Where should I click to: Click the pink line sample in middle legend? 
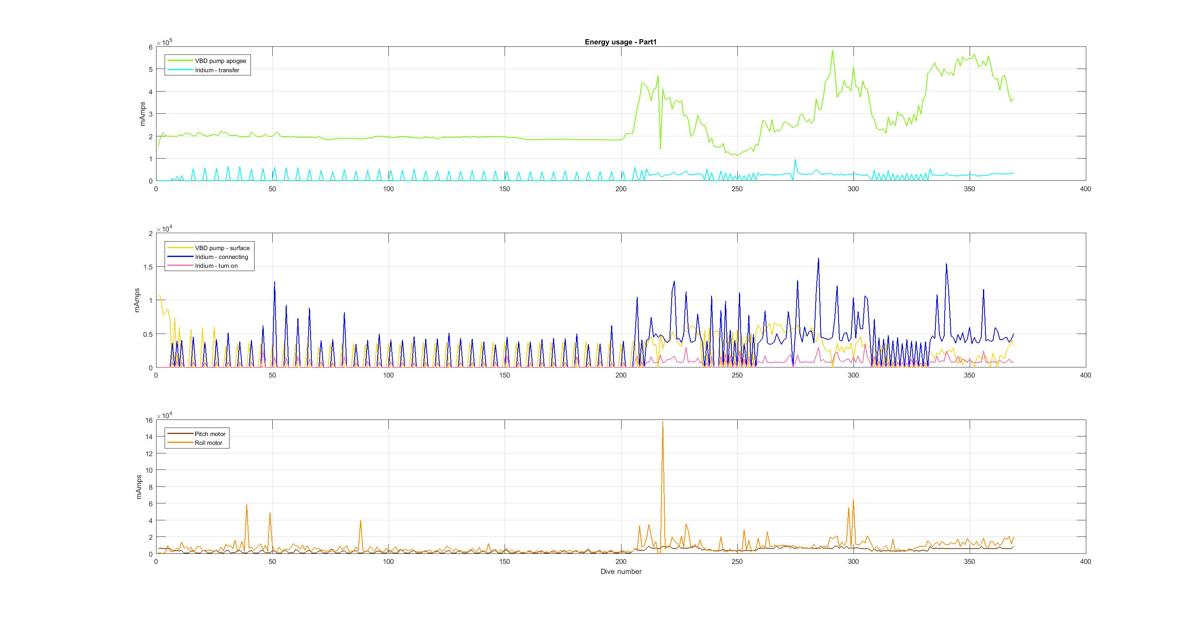point(181,266)
